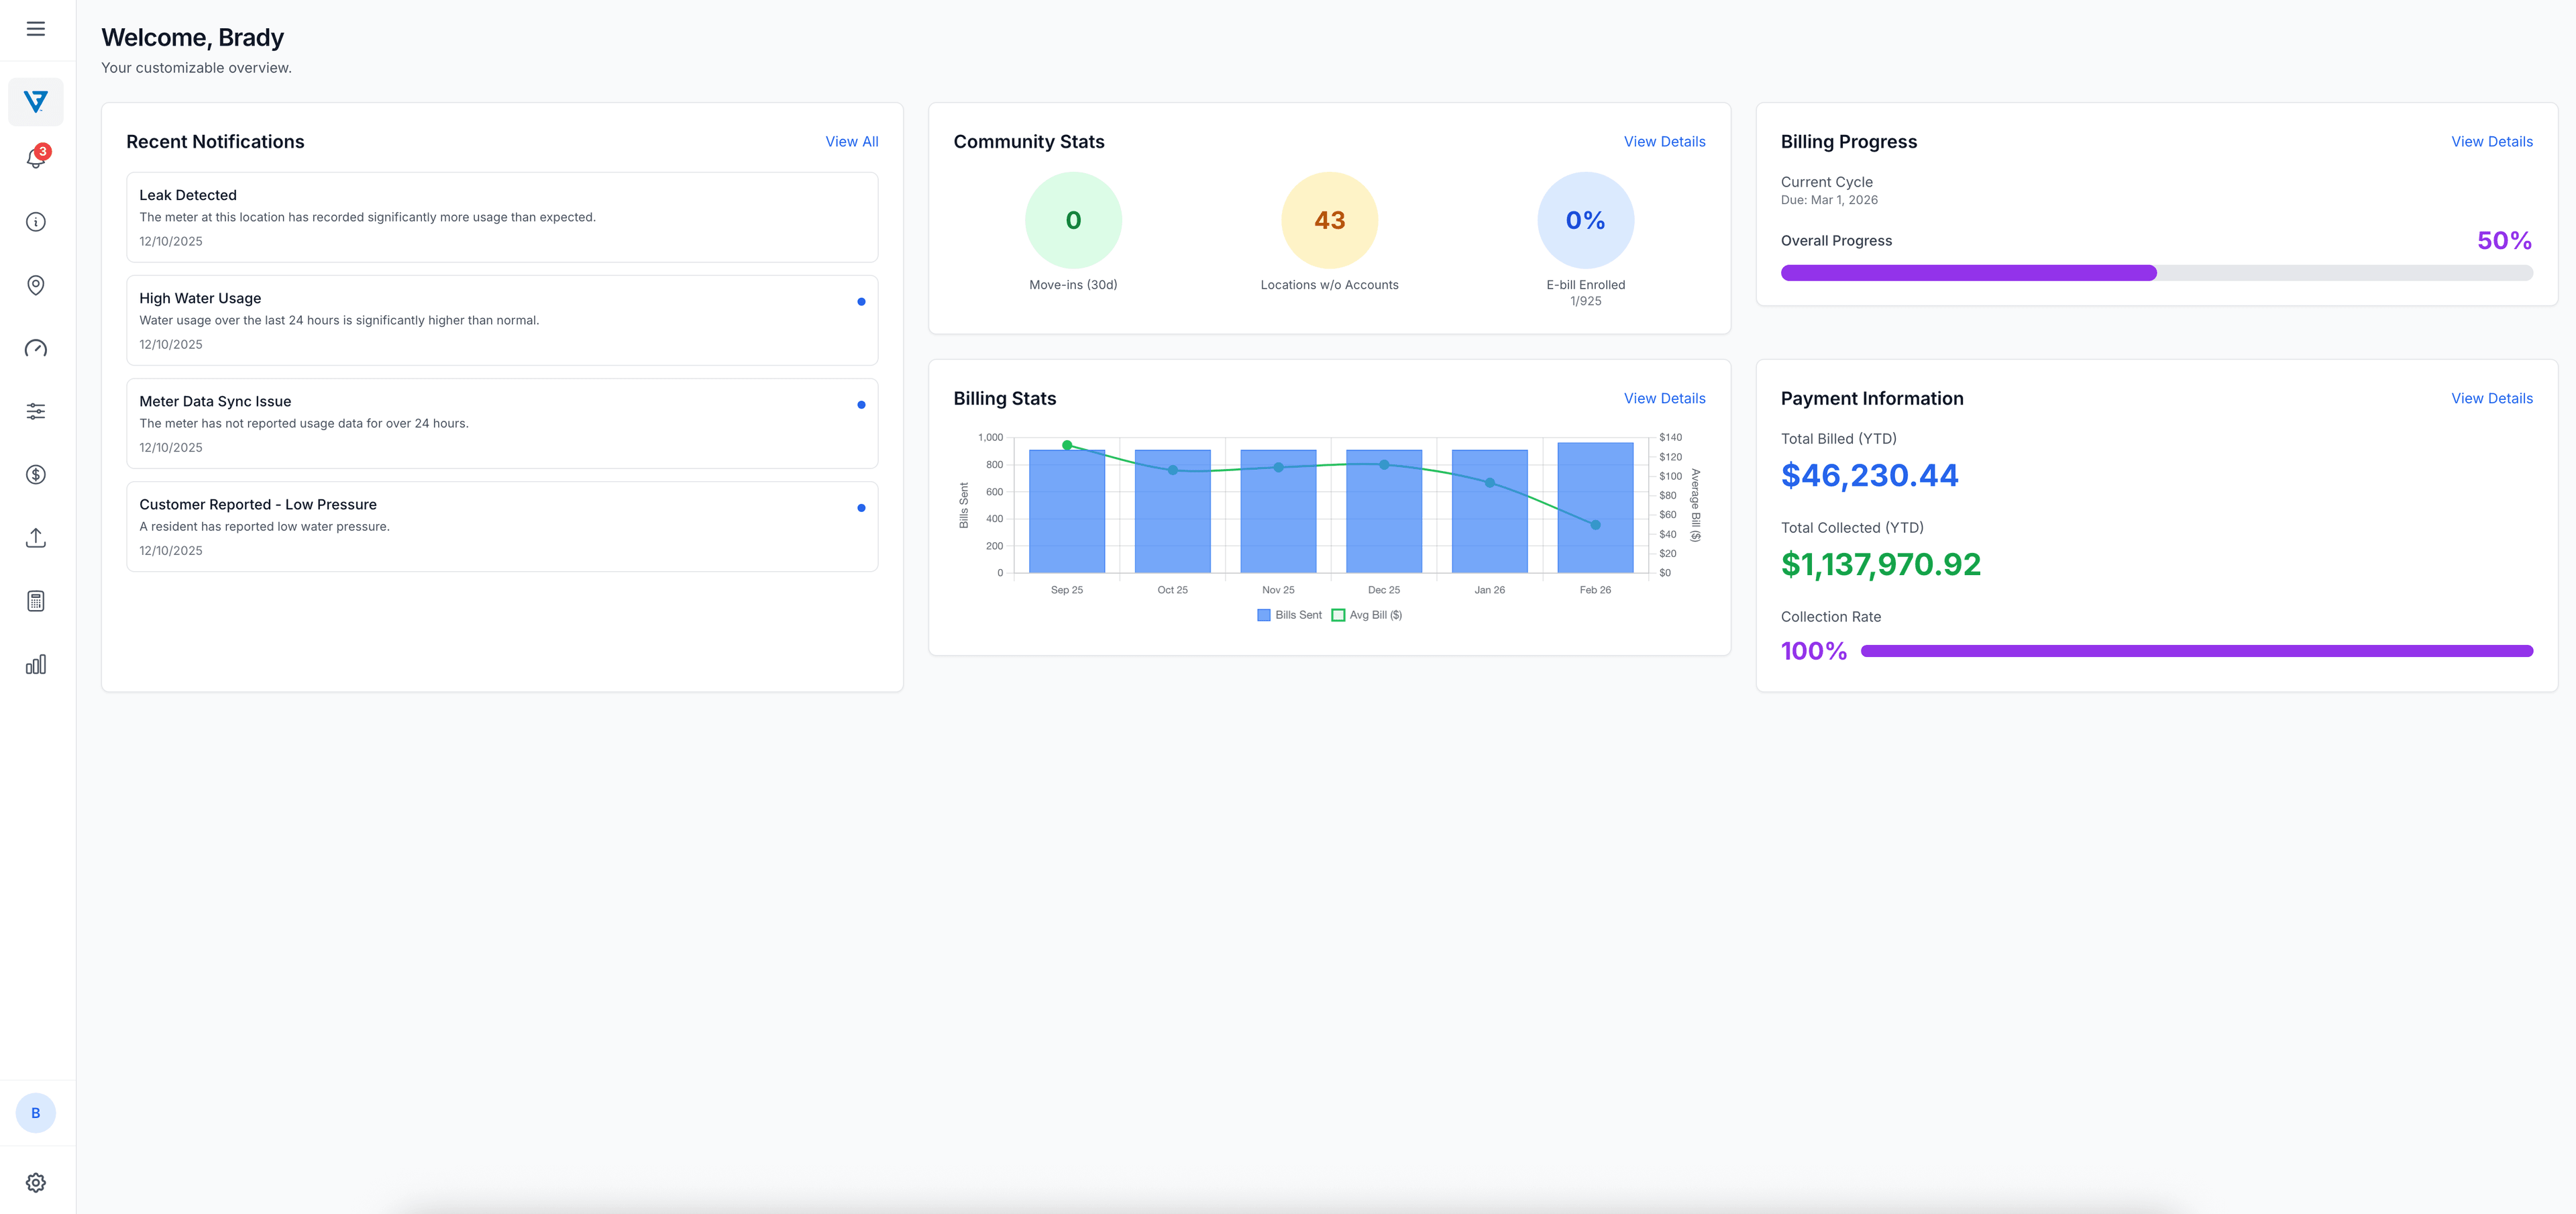This screenshot has height=1214, width=2576.
Task: Open the calculator icon in sidebar
Action: click(35, 600)
